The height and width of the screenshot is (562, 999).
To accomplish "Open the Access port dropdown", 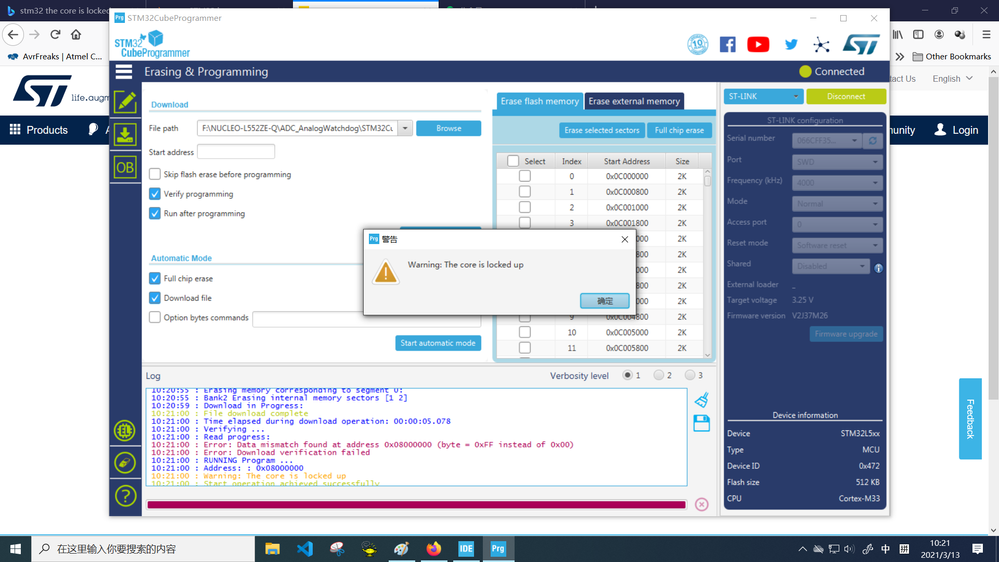I will (837, 224).
